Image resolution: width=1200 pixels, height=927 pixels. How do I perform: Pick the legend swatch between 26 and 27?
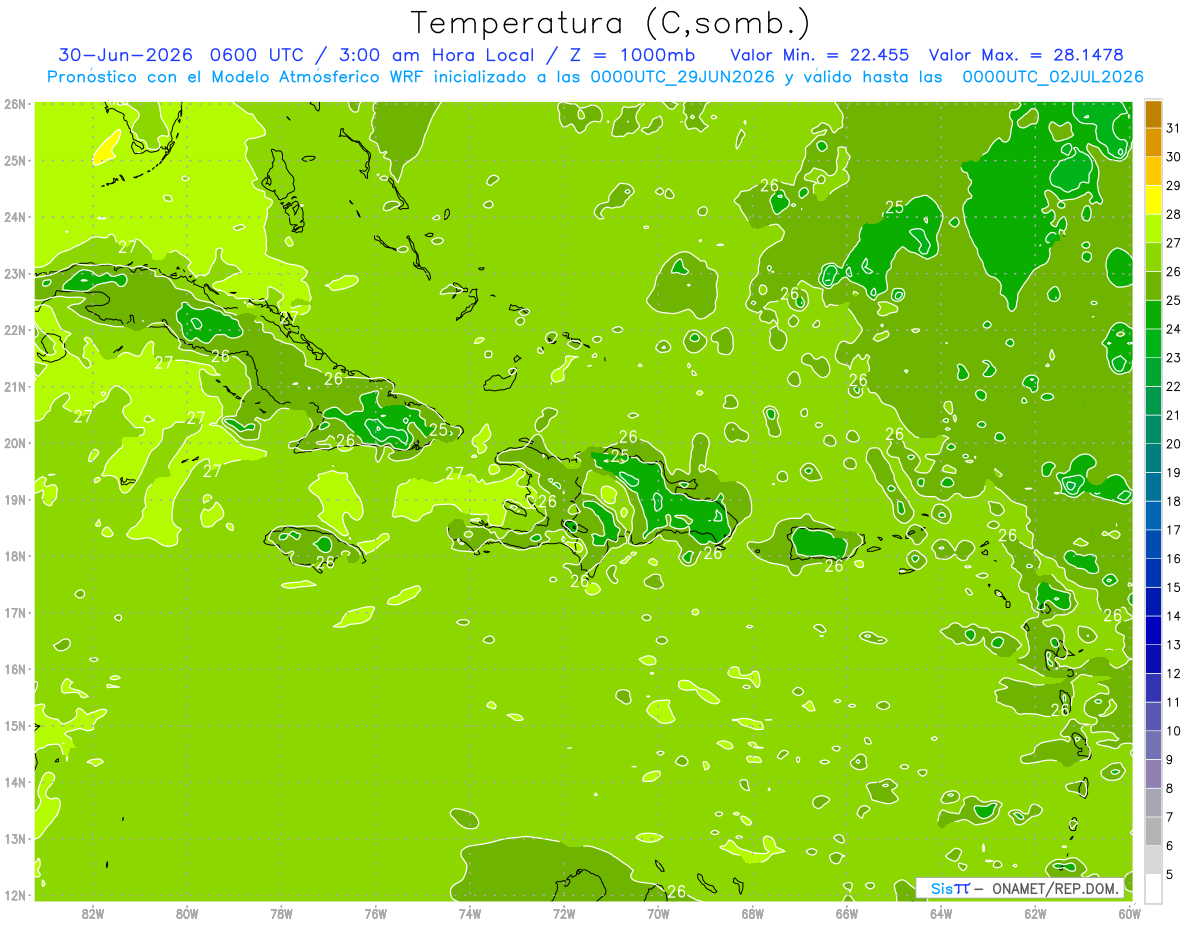click(1153, 258)
